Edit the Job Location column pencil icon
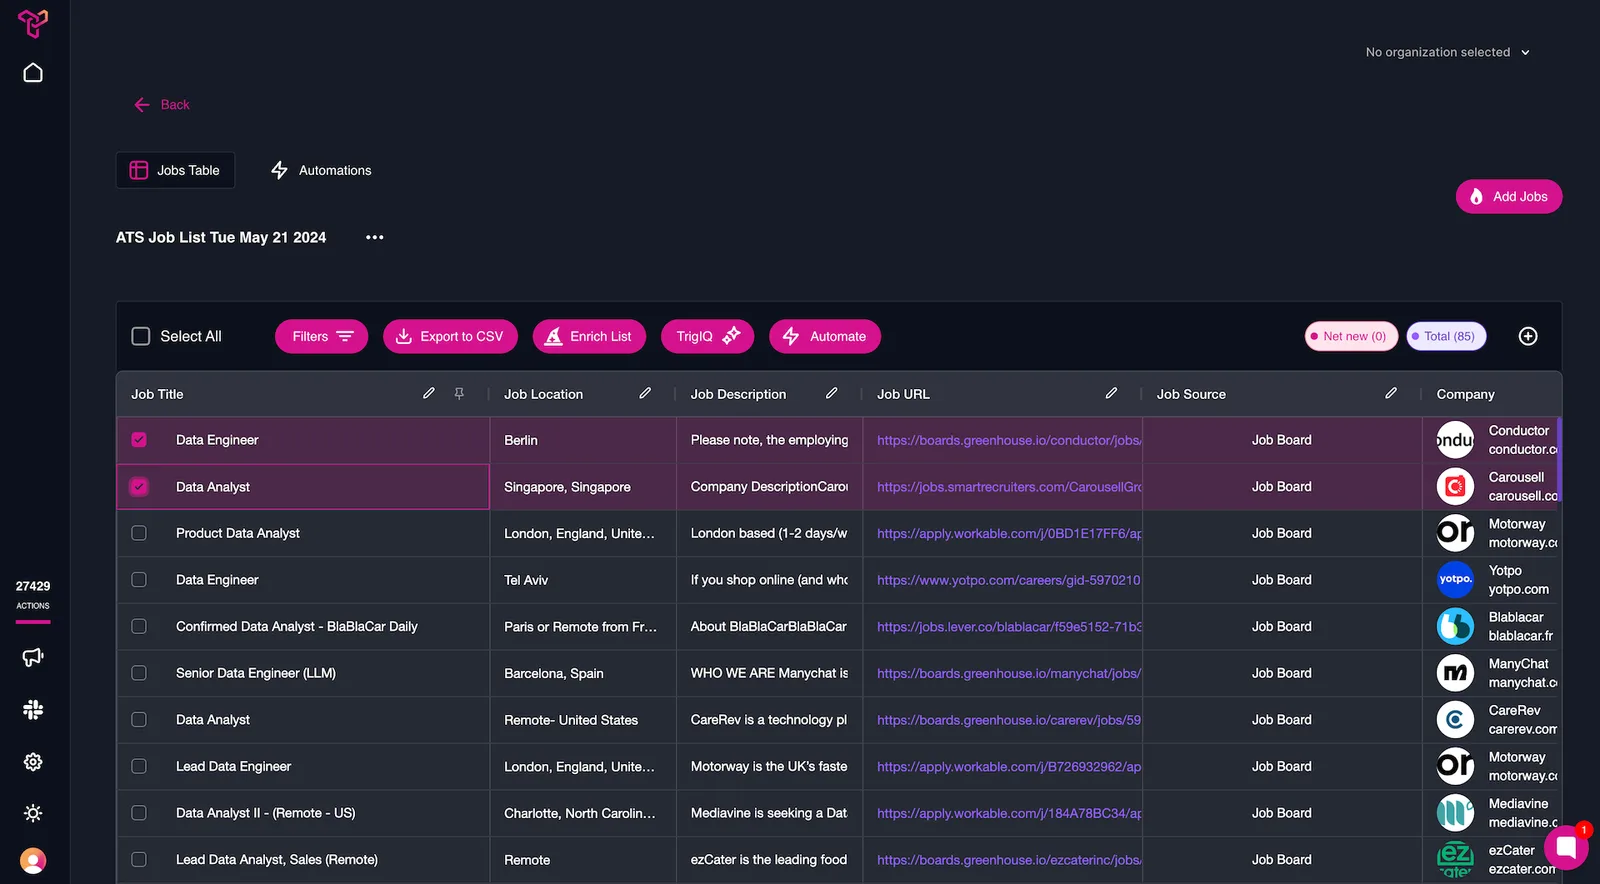The height and width of the screenshot is (884, 1600). coord(645,394)
